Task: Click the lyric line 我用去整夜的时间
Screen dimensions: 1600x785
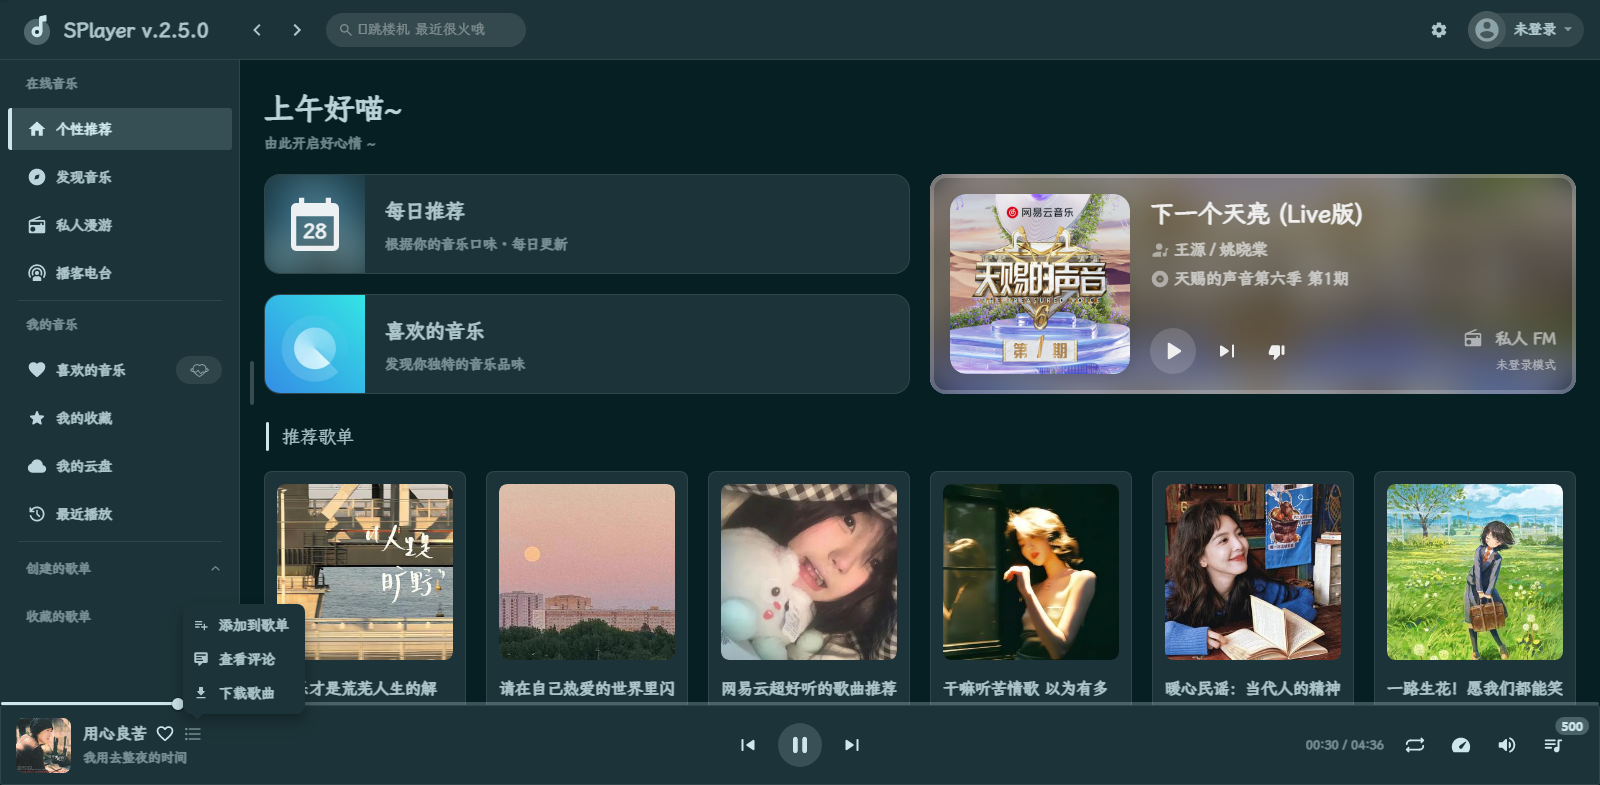Action: [x=135, y=758]
